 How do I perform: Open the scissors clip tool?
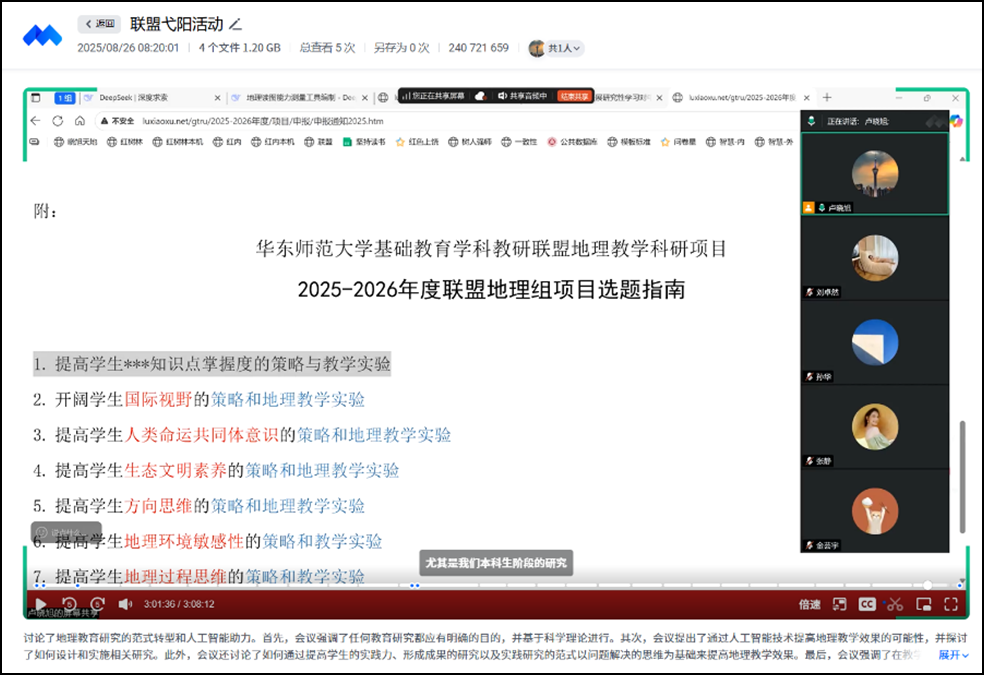click(895, 604)
